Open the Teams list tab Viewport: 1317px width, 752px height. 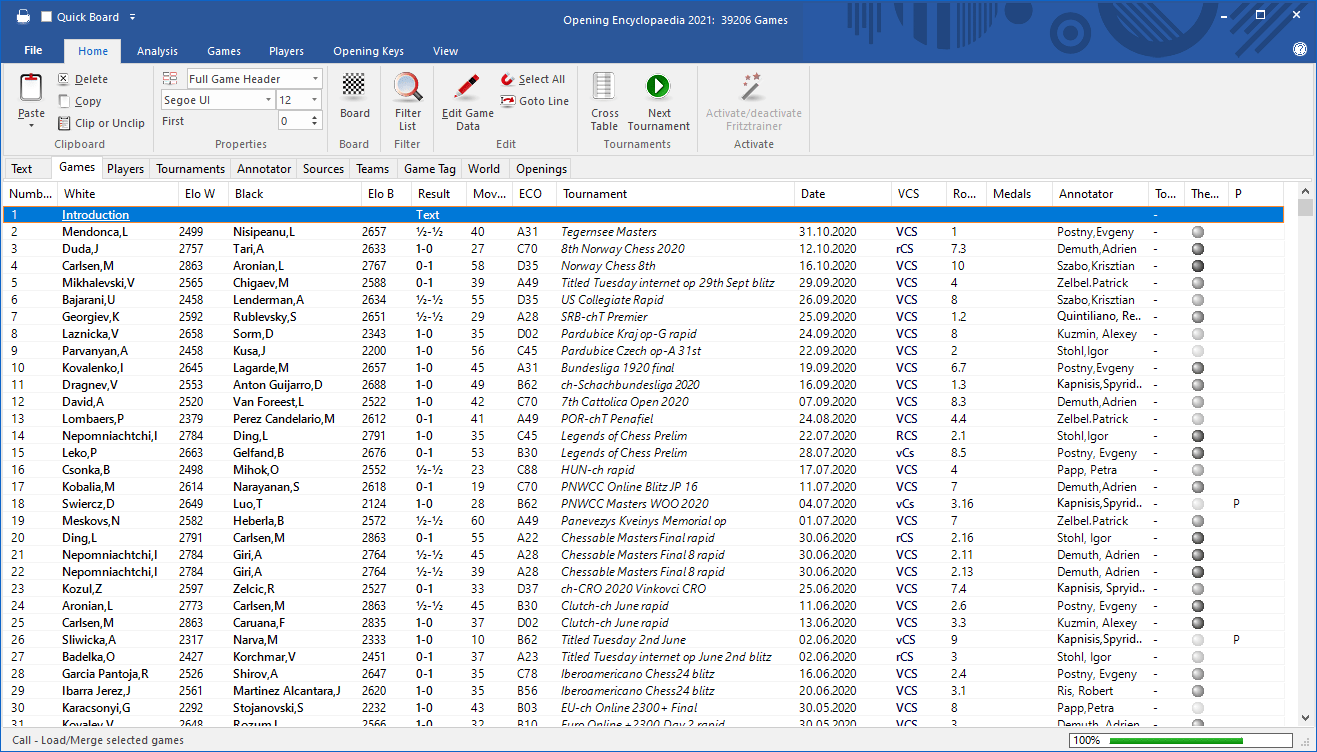click(x=373, y=169)
